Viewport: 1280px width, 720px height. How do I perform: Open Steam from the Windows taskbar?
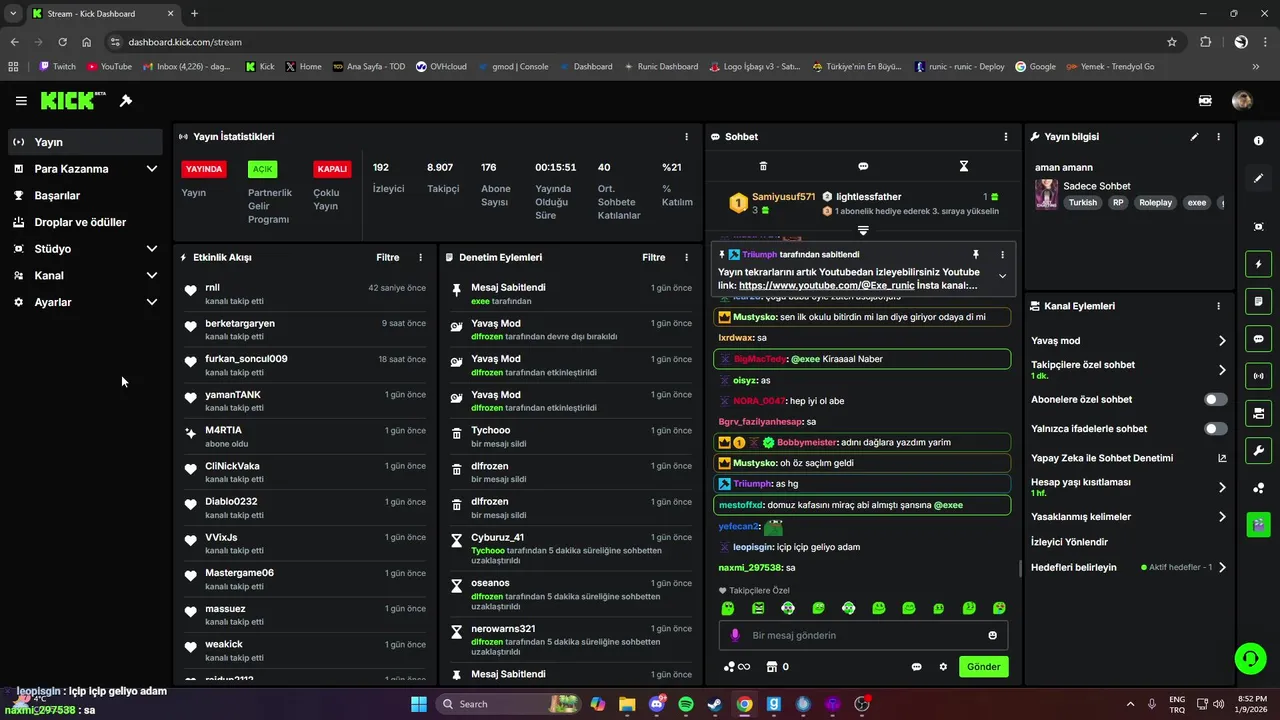[x=715, y=704]
